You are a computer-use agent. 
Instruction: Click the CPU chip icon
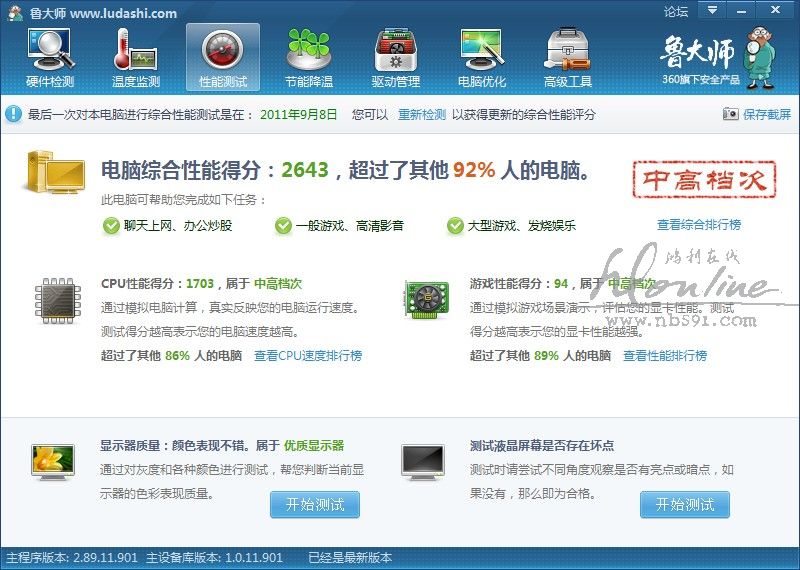58,301
